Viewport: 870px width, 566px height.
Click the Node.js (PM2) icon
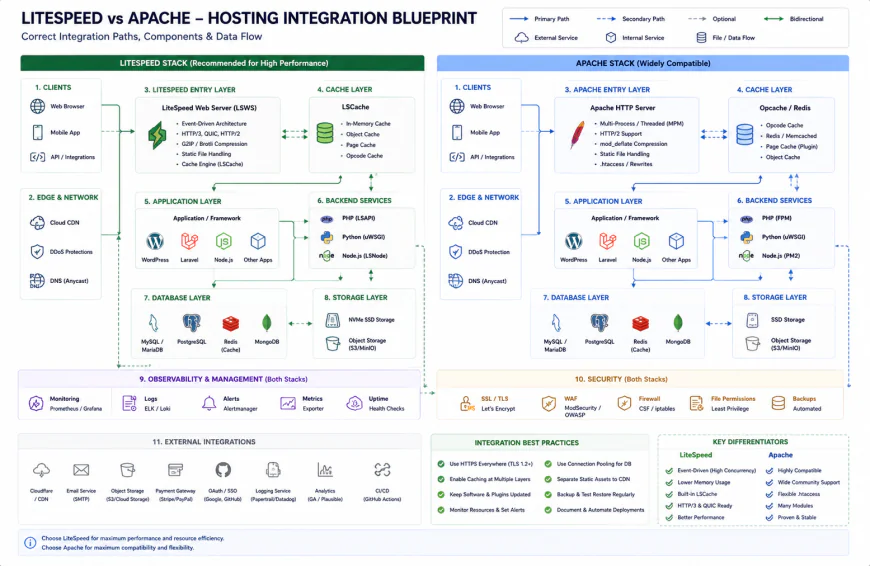746,256
